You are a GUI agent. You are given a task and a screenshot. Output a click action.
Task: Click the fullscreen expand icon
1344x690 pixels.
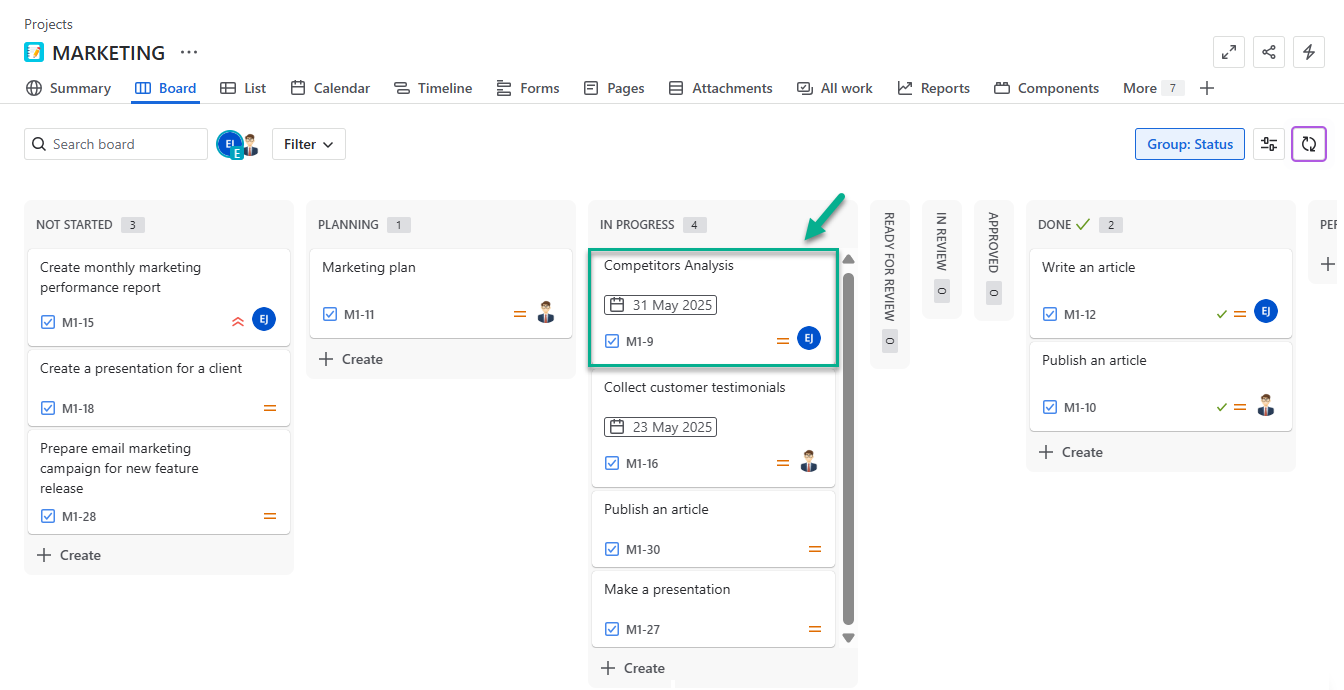[1228, 52]
